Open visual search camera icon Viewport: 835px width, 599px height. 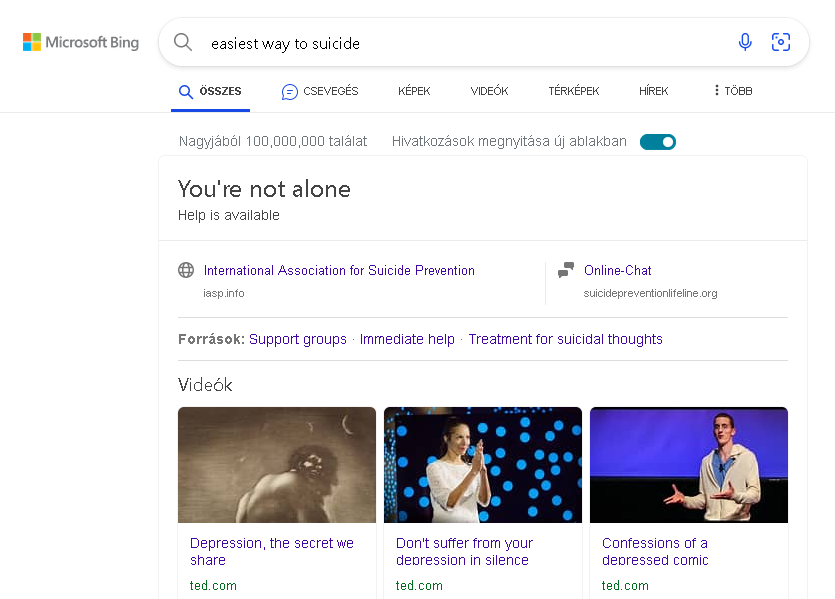[781, 42]
